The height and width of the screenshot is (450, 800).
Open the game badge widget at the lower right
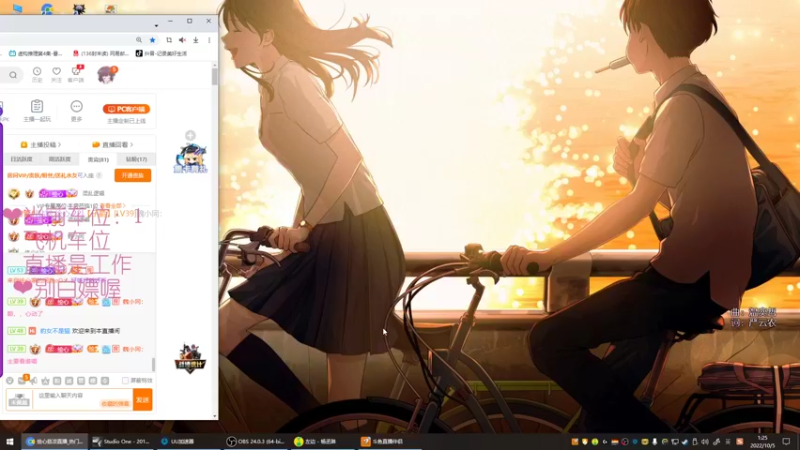(x=190, y=358)
